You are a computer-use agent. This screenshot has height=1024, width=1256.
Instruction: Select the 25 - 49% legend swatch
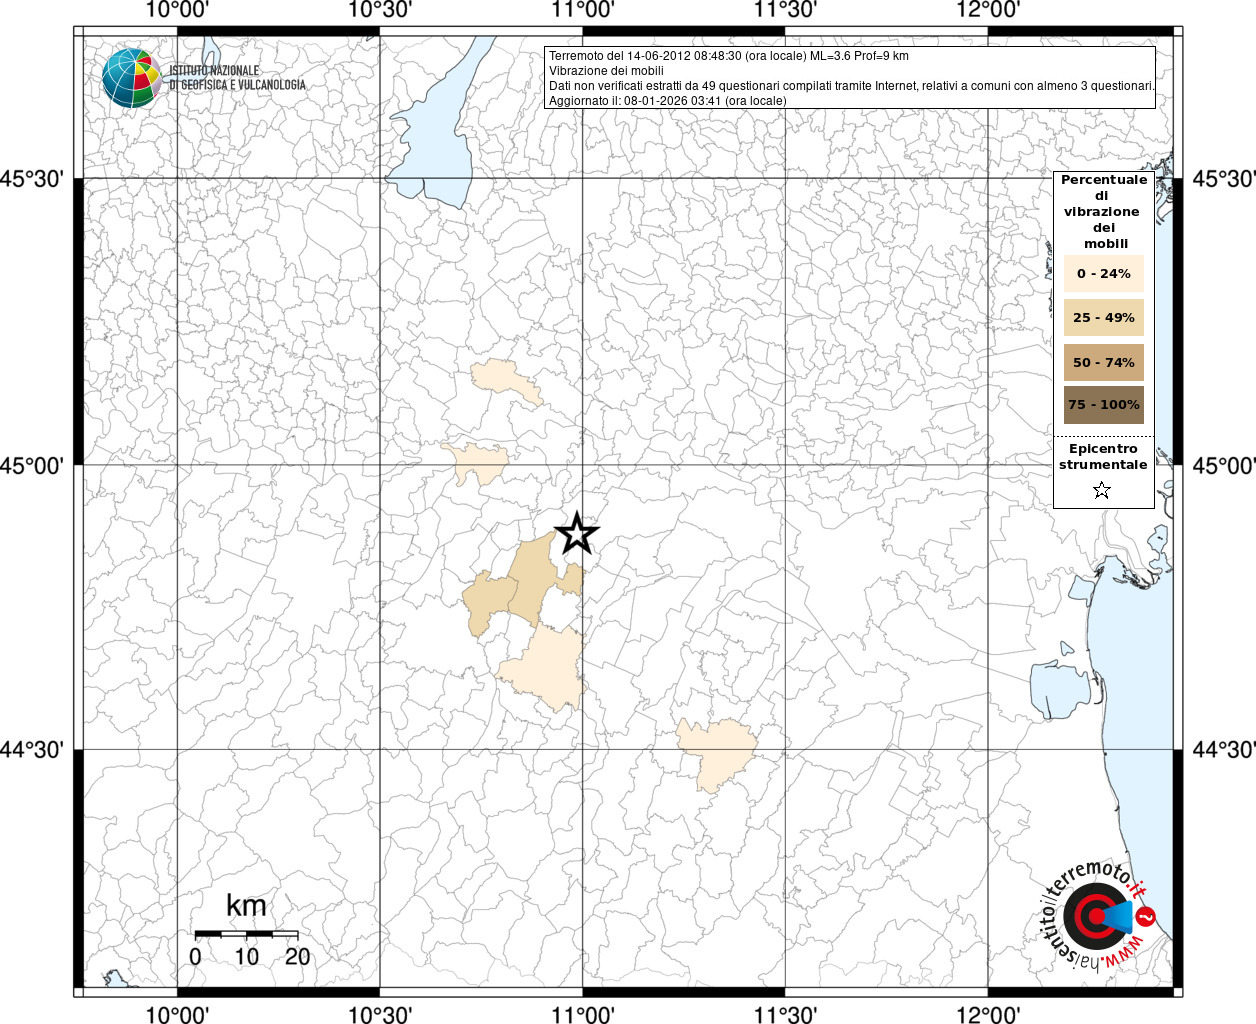1104,317
